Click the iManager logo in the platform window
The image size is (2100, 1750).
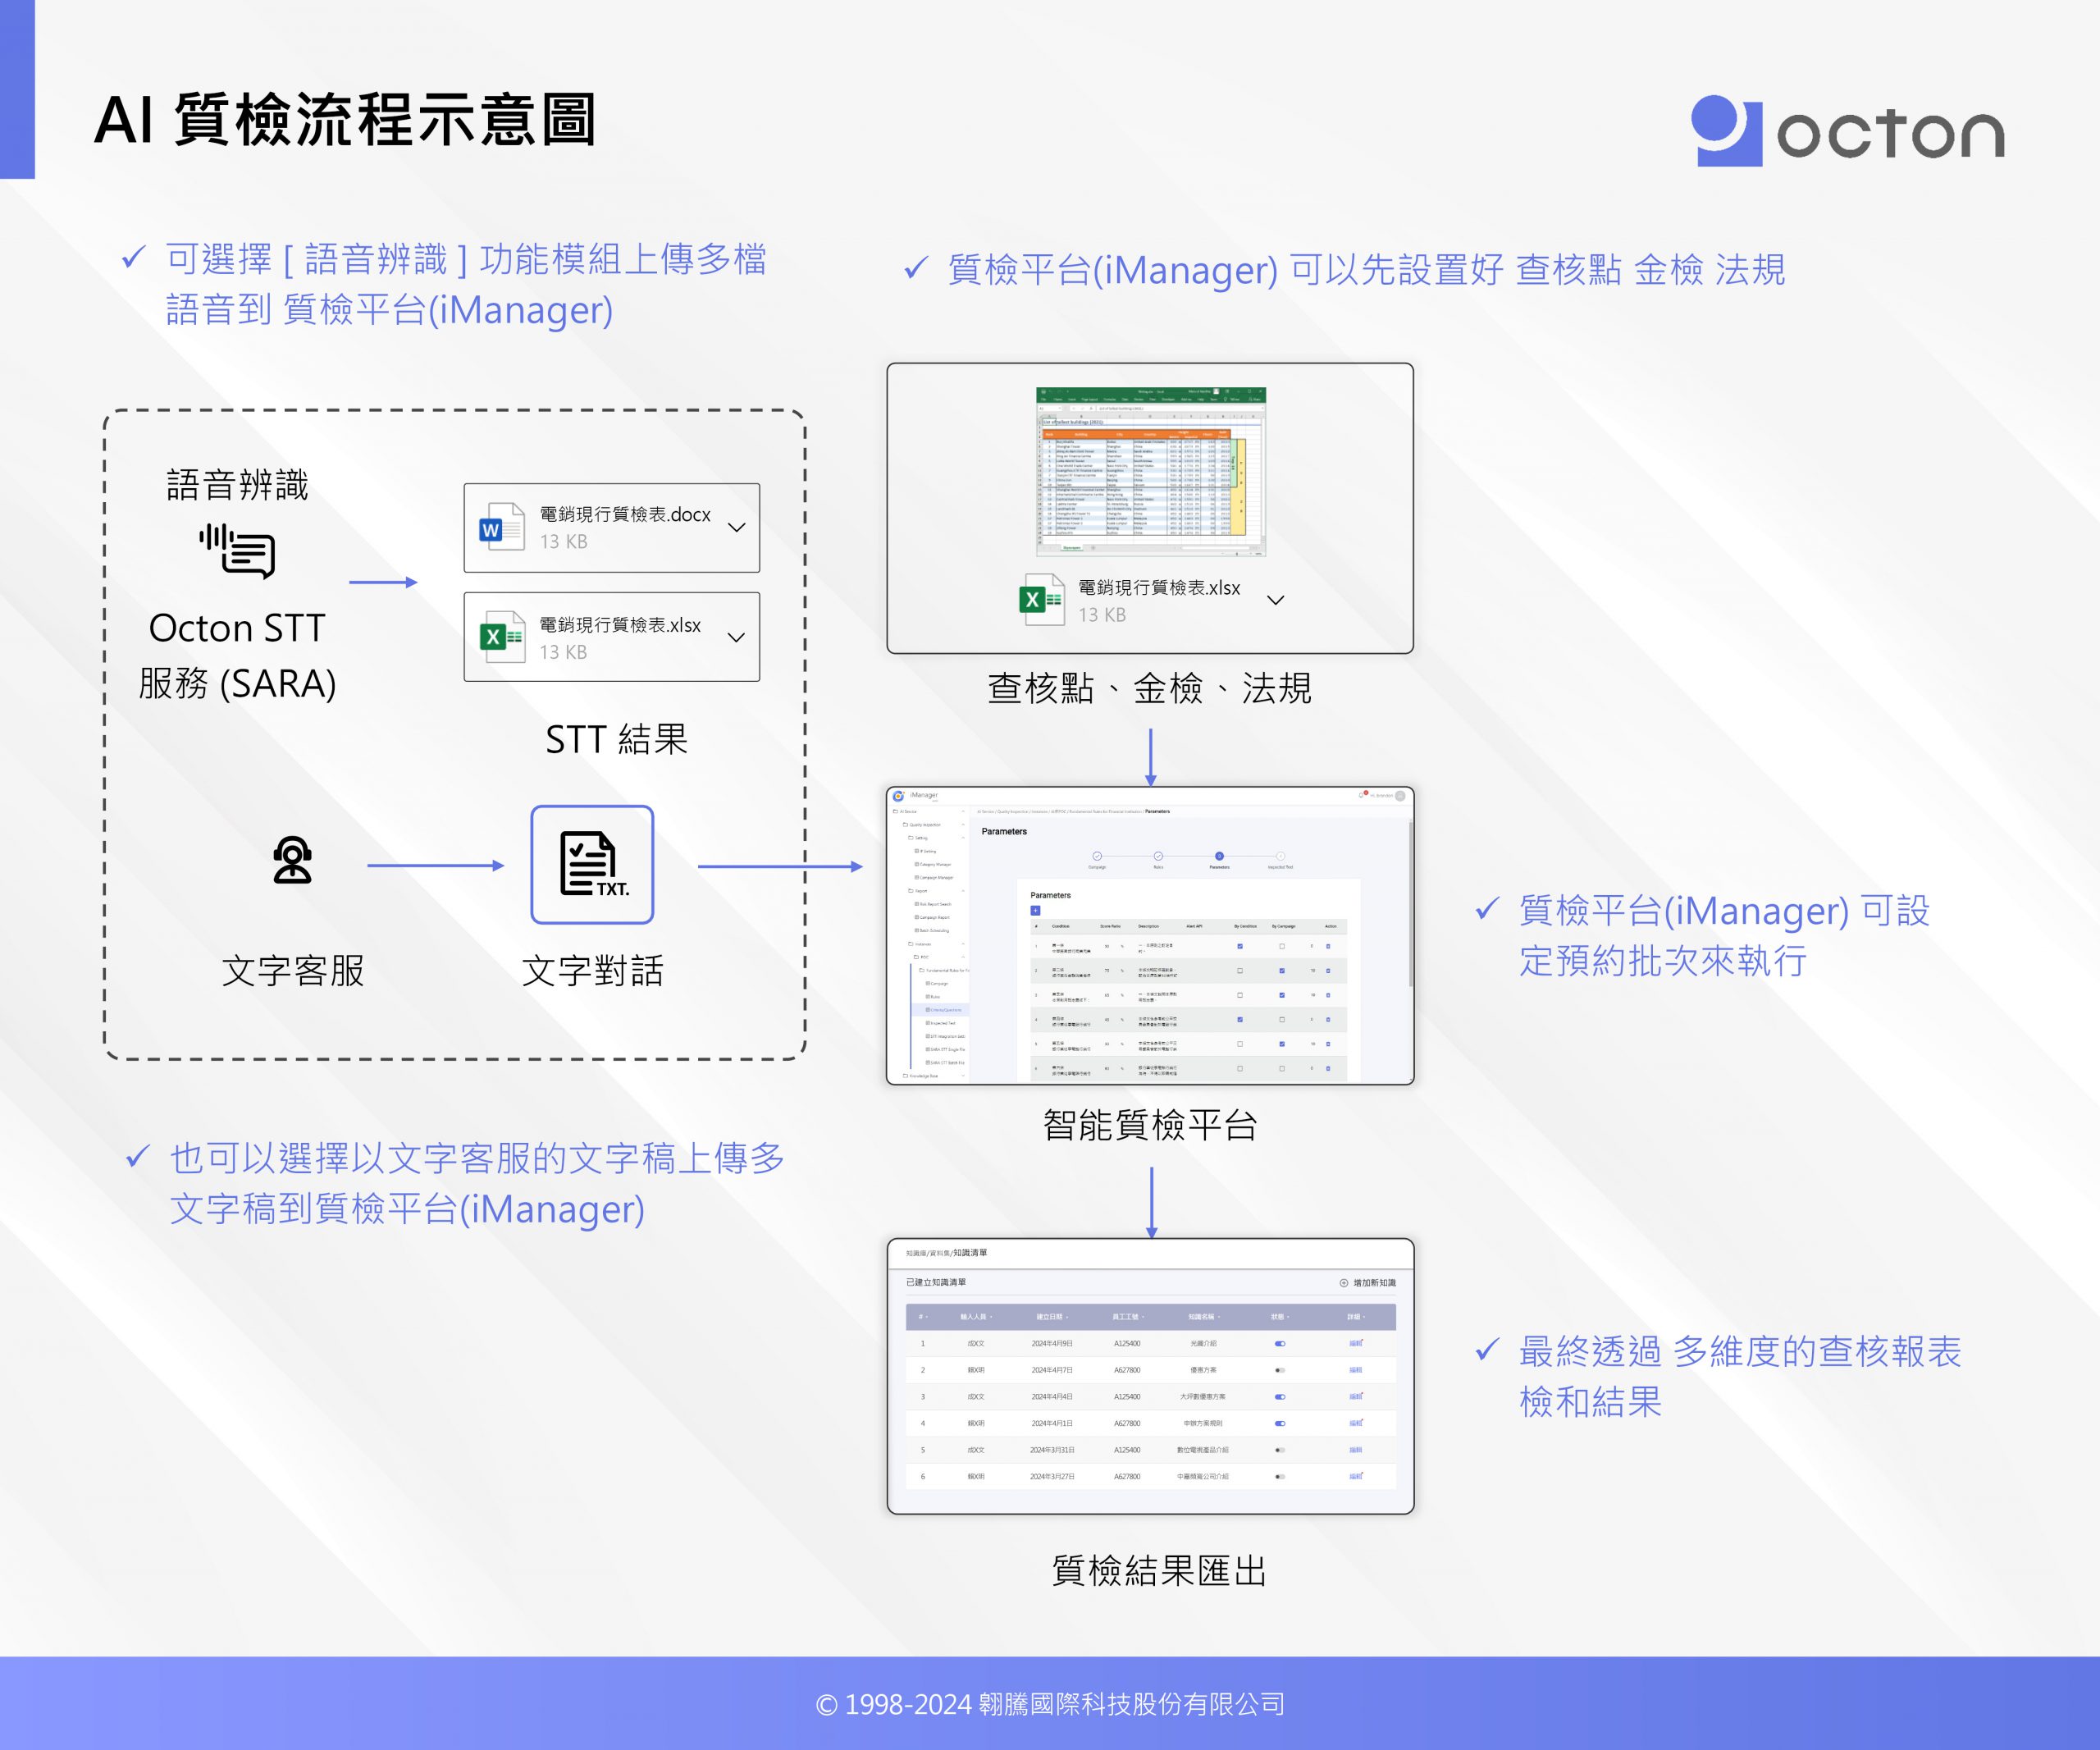point(899,796)
